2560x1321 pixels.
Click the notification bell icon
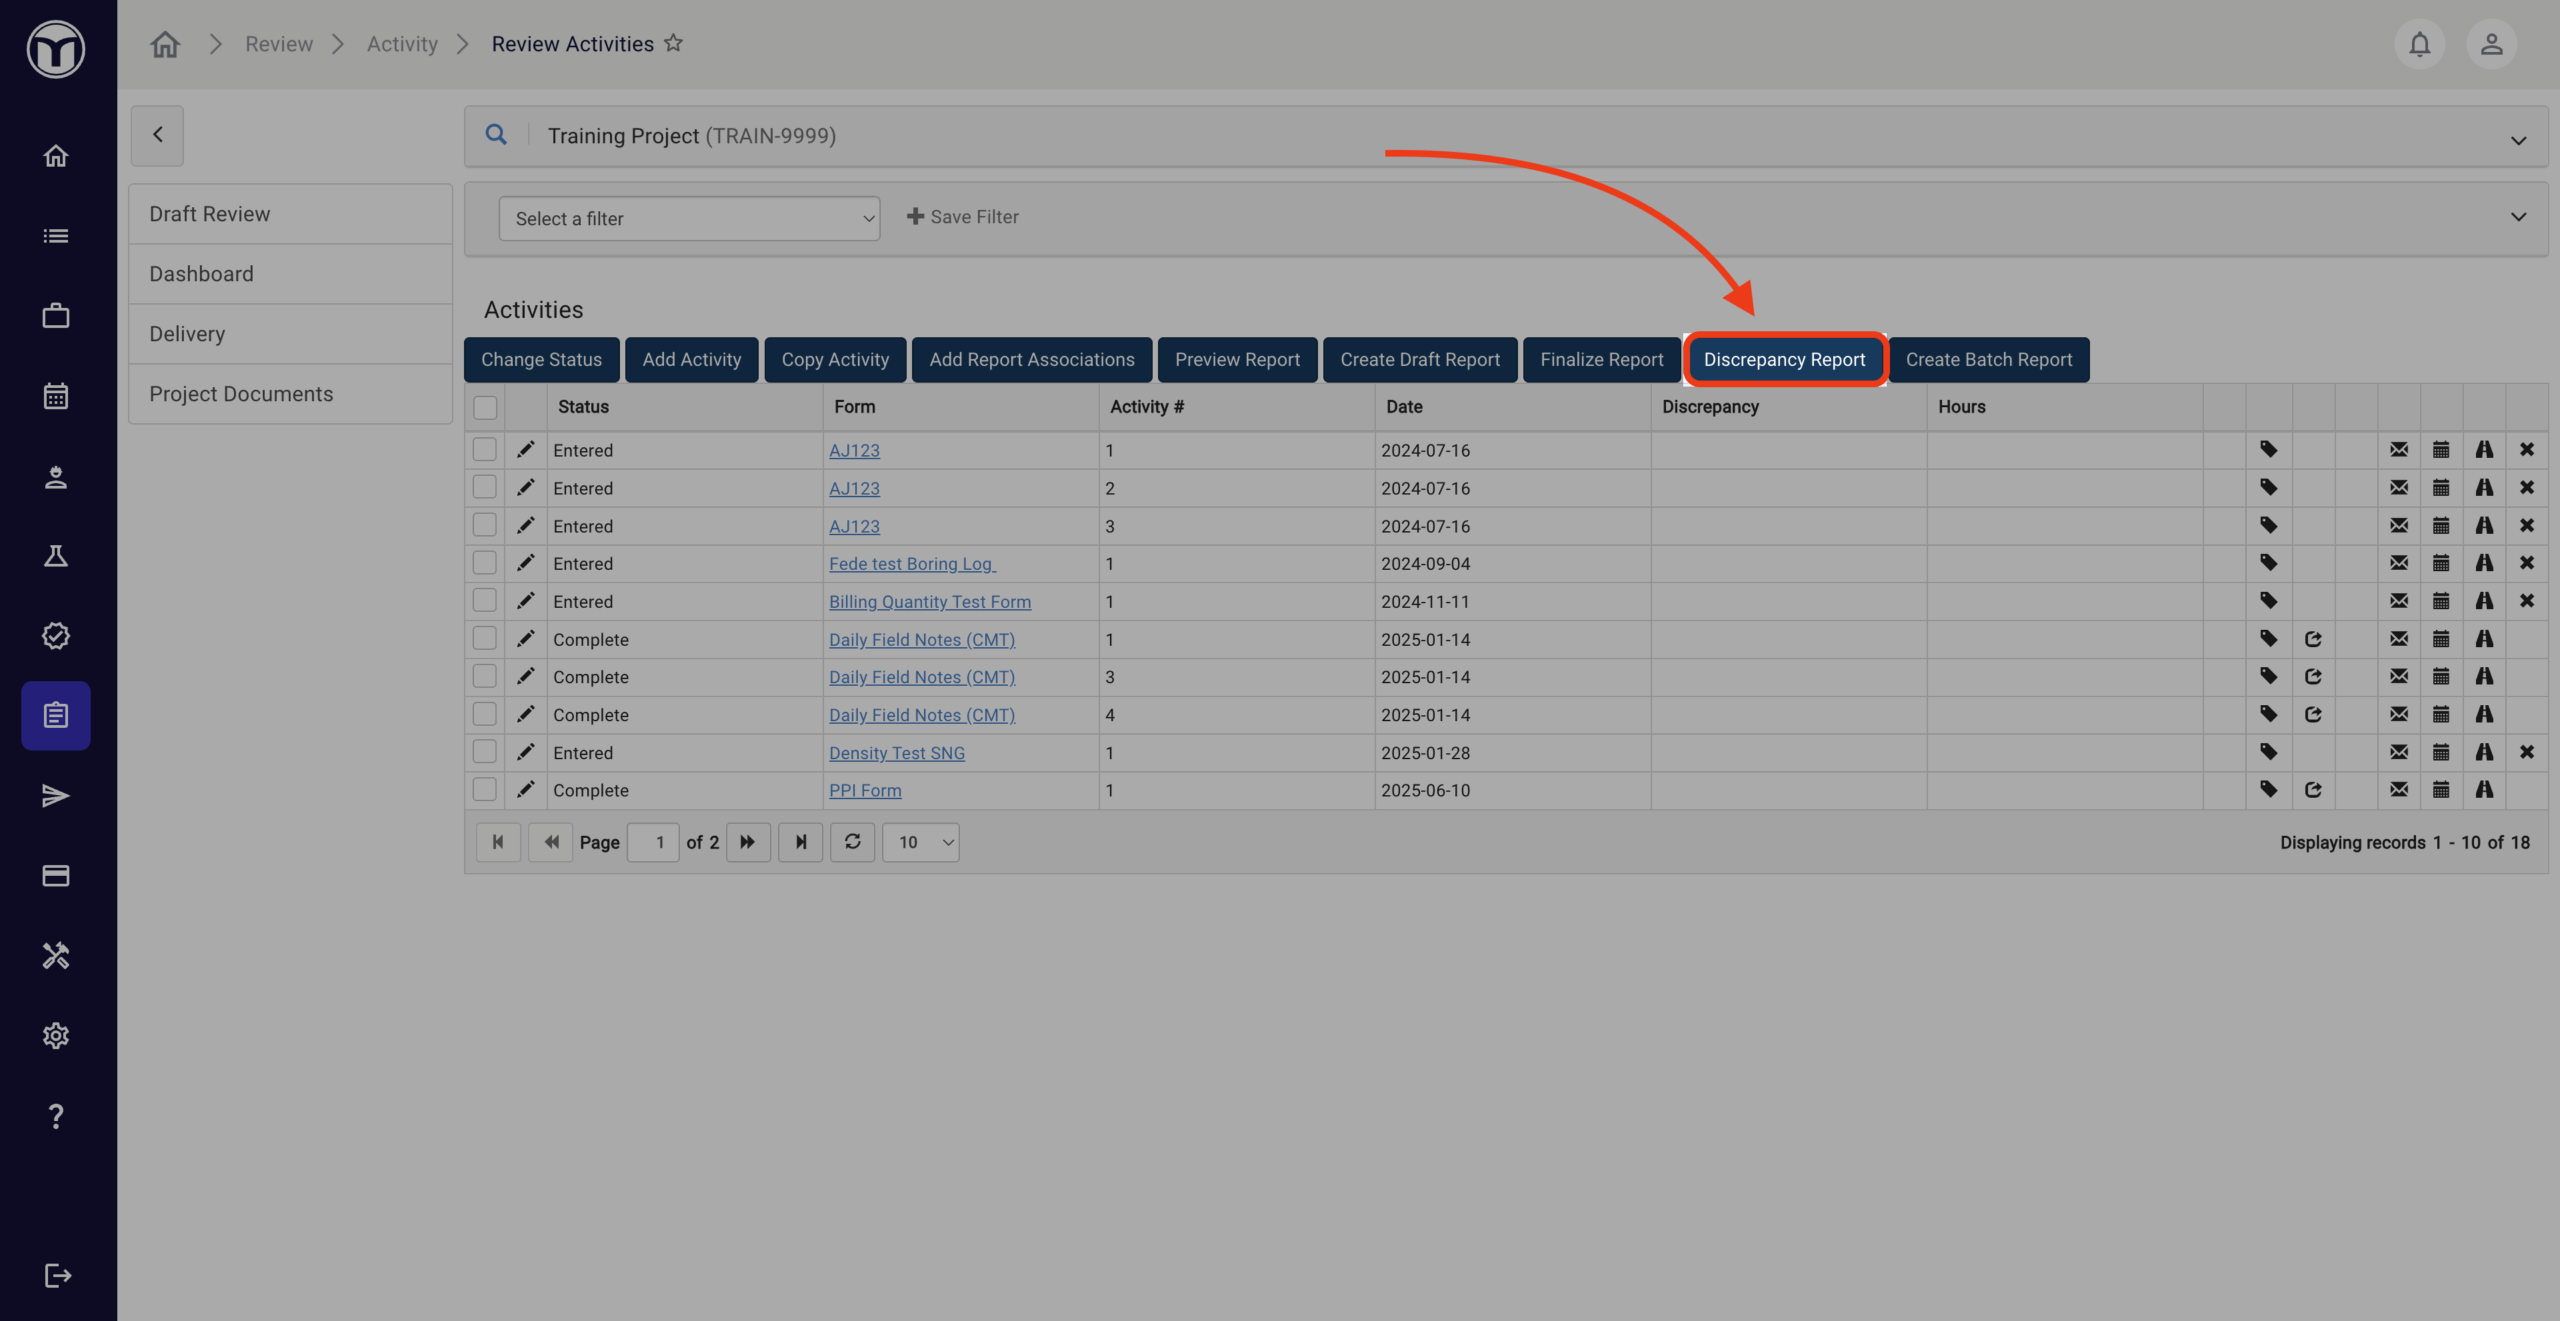pyautogui.click(x=2419, y=44)
